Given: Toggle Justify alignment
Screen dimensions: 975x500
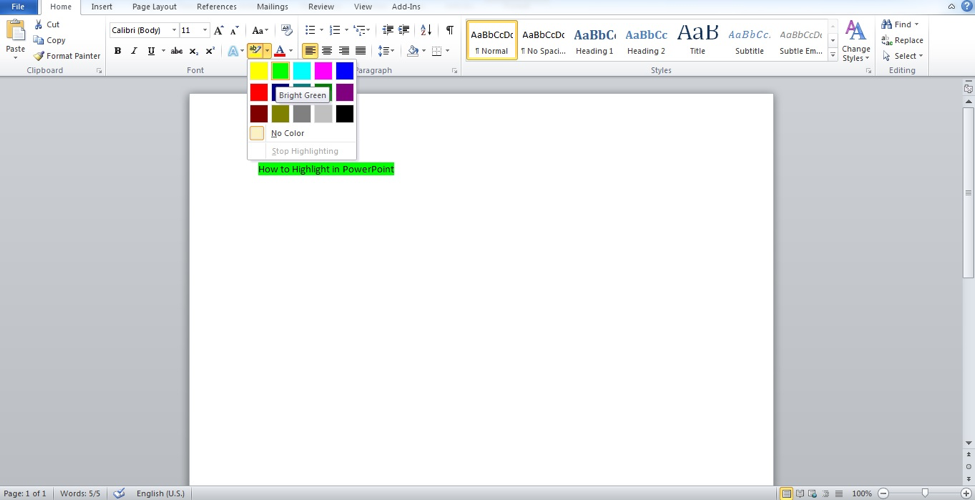Looking at the screenshot, I should click(x=360, y=51).
